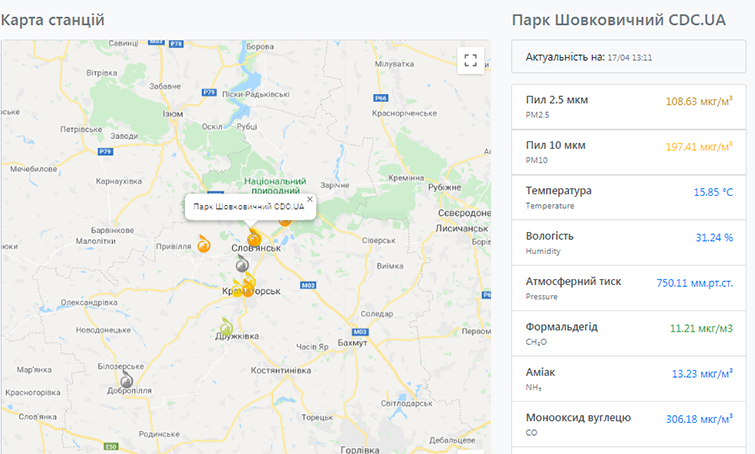Click the temperature value 15.85 °C
This screenshot has width=755, height=454.
[713, 192]
